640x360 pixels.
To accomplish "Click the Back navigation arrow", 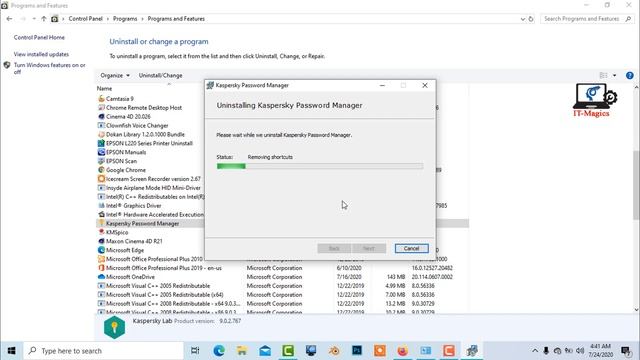I will pyautogui.click(x=9, y=19).
